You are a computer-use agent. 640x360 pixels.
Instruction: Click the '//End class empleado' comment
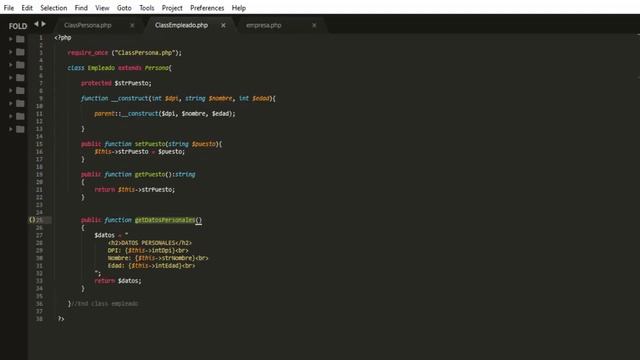click(105, 304)
